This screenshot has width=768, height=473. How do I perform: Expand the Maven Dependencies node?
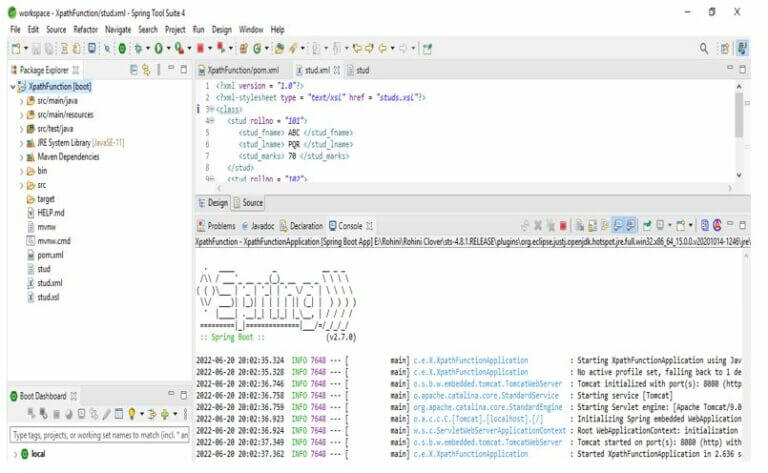22,157
